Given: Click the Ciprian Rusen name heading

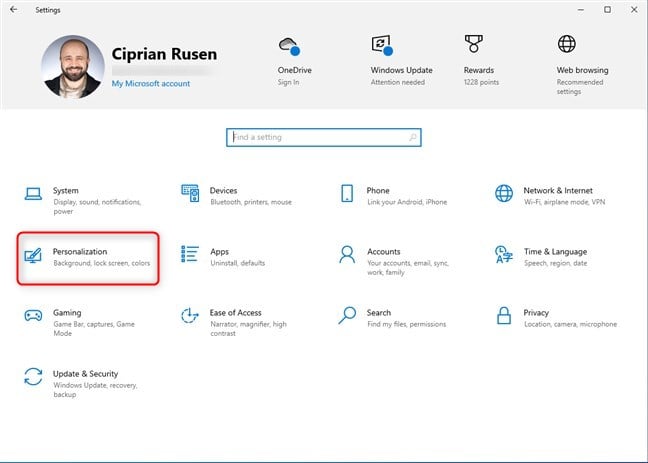Looking at the screenshot, I should (164, 54).
